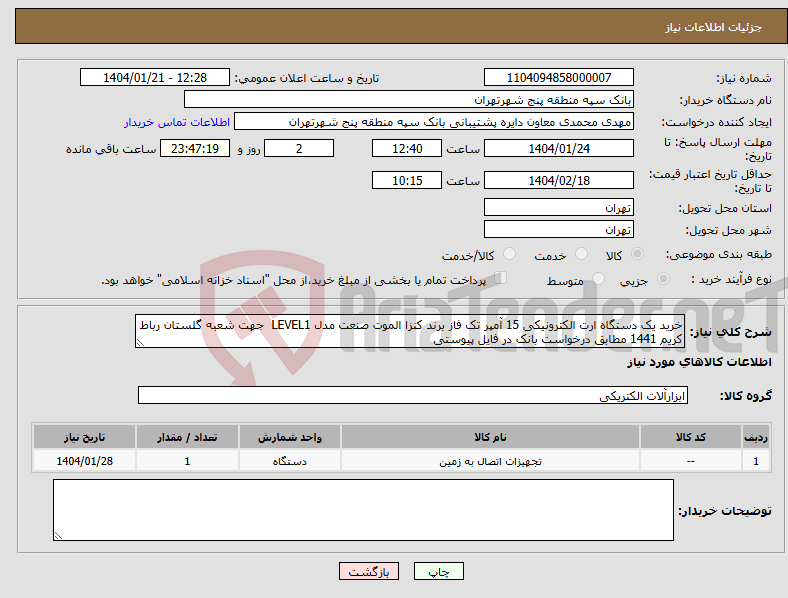The height and width of the screenshot is (598, 788).
Task: Click the کد کالا column header
Action: tap(691, 437)
